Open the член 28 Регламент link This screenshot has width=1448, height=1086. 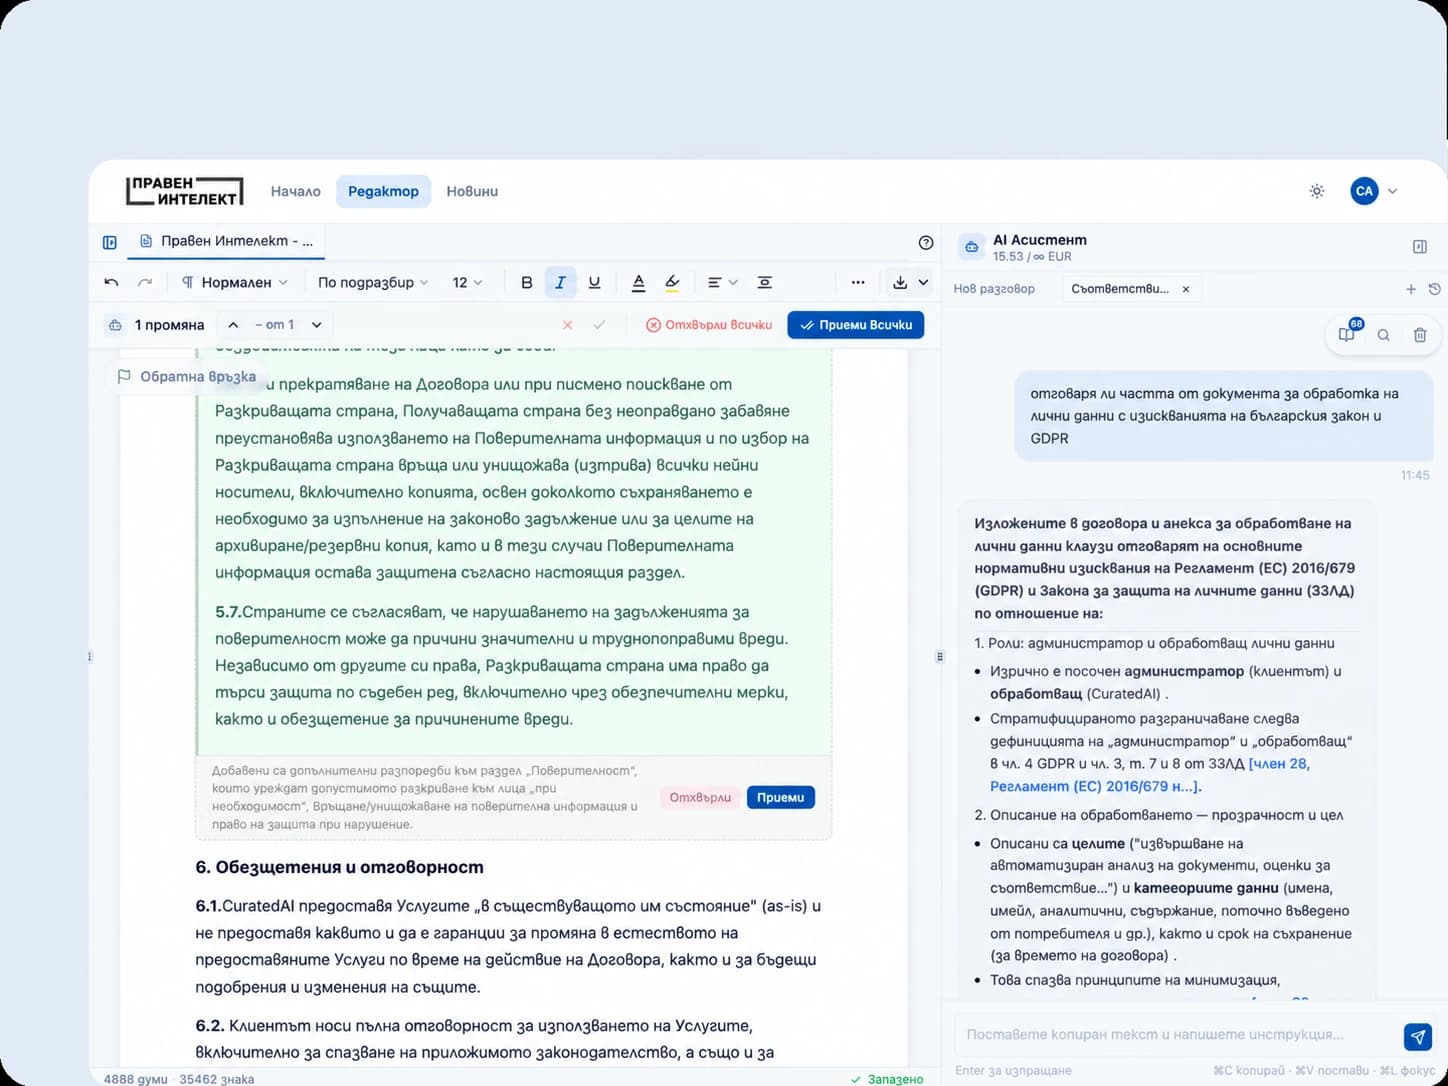click(1149, 775)
